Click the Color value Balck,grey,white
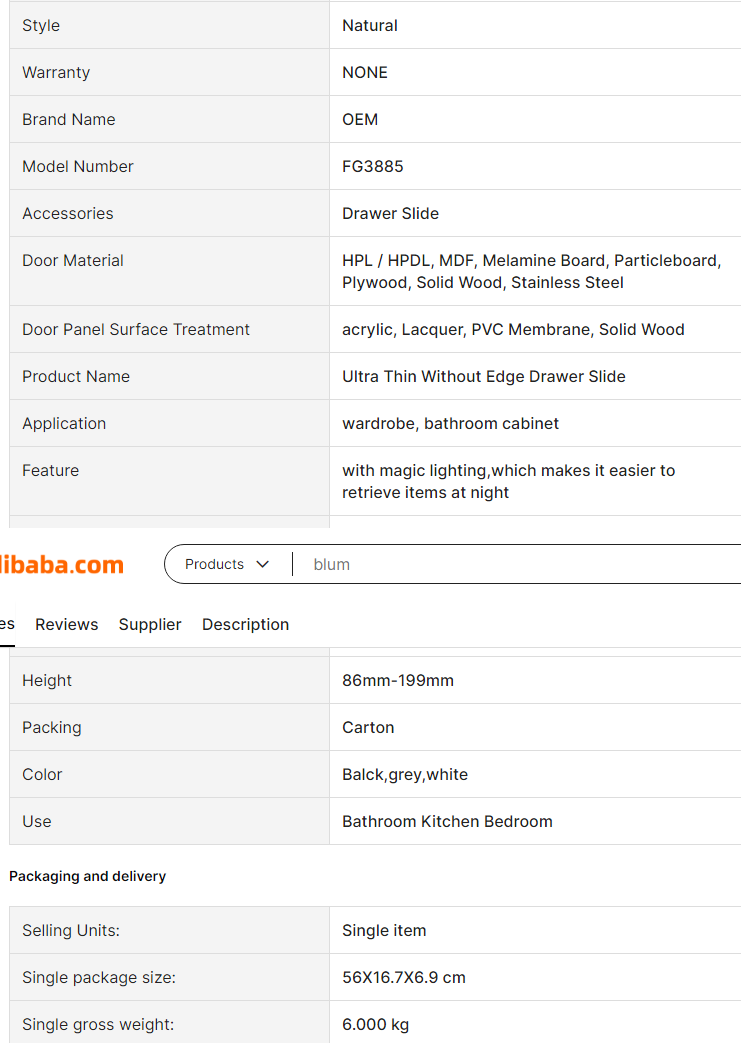This screenshot has width=741, height=1043. [x=404, y=774]
